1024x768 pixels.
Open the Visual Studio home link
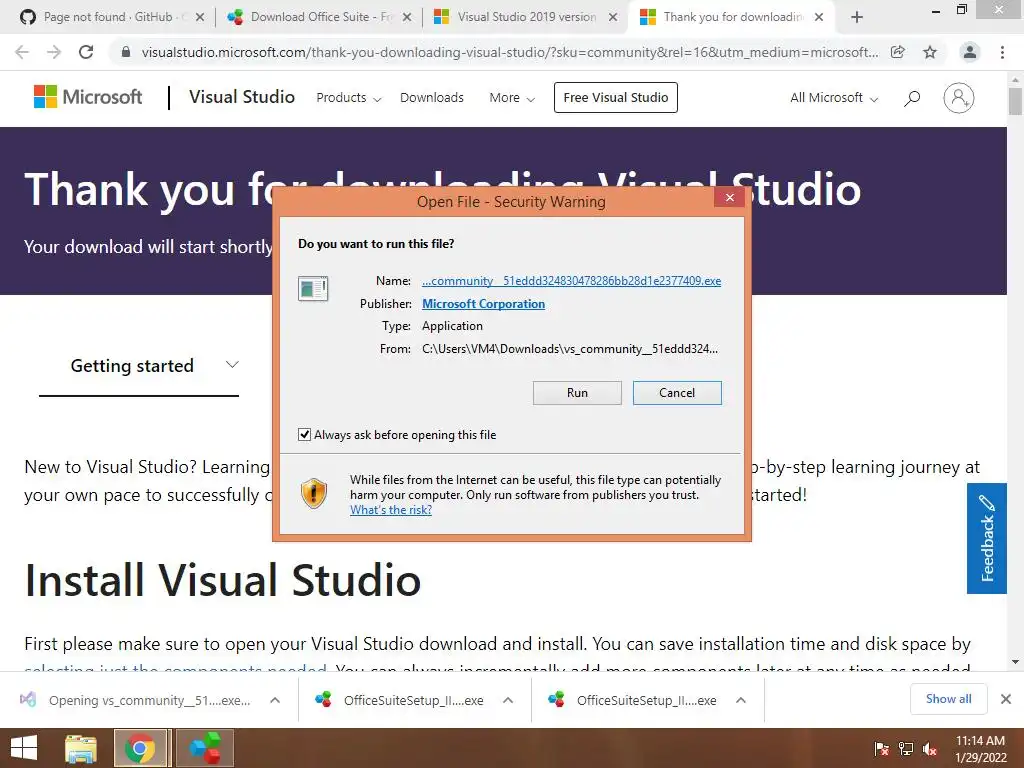click(242, 97)
